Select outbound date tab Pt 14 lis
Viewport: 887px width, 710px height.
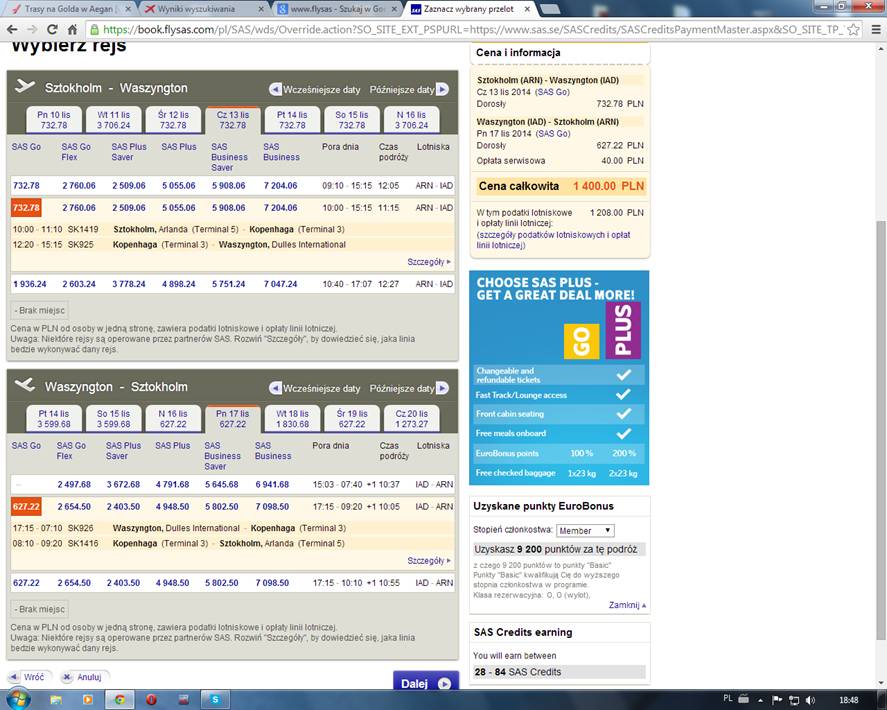click(292, 120)
